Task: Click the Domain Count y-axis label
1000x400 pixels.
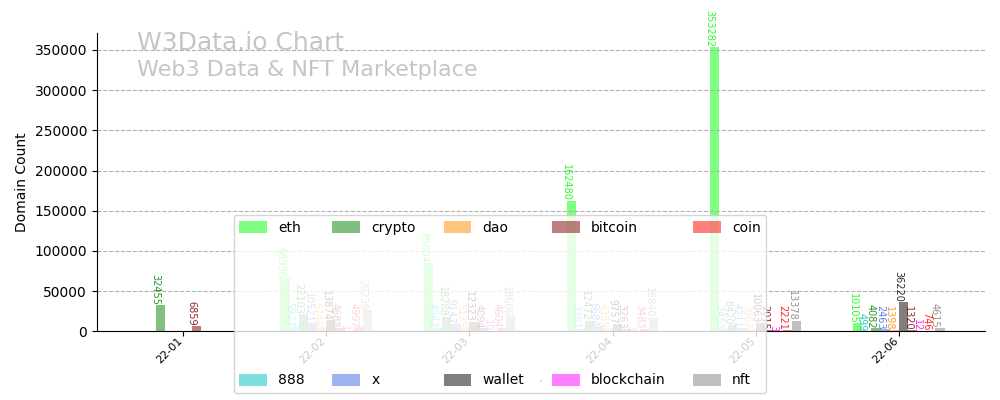Action: 21,182
